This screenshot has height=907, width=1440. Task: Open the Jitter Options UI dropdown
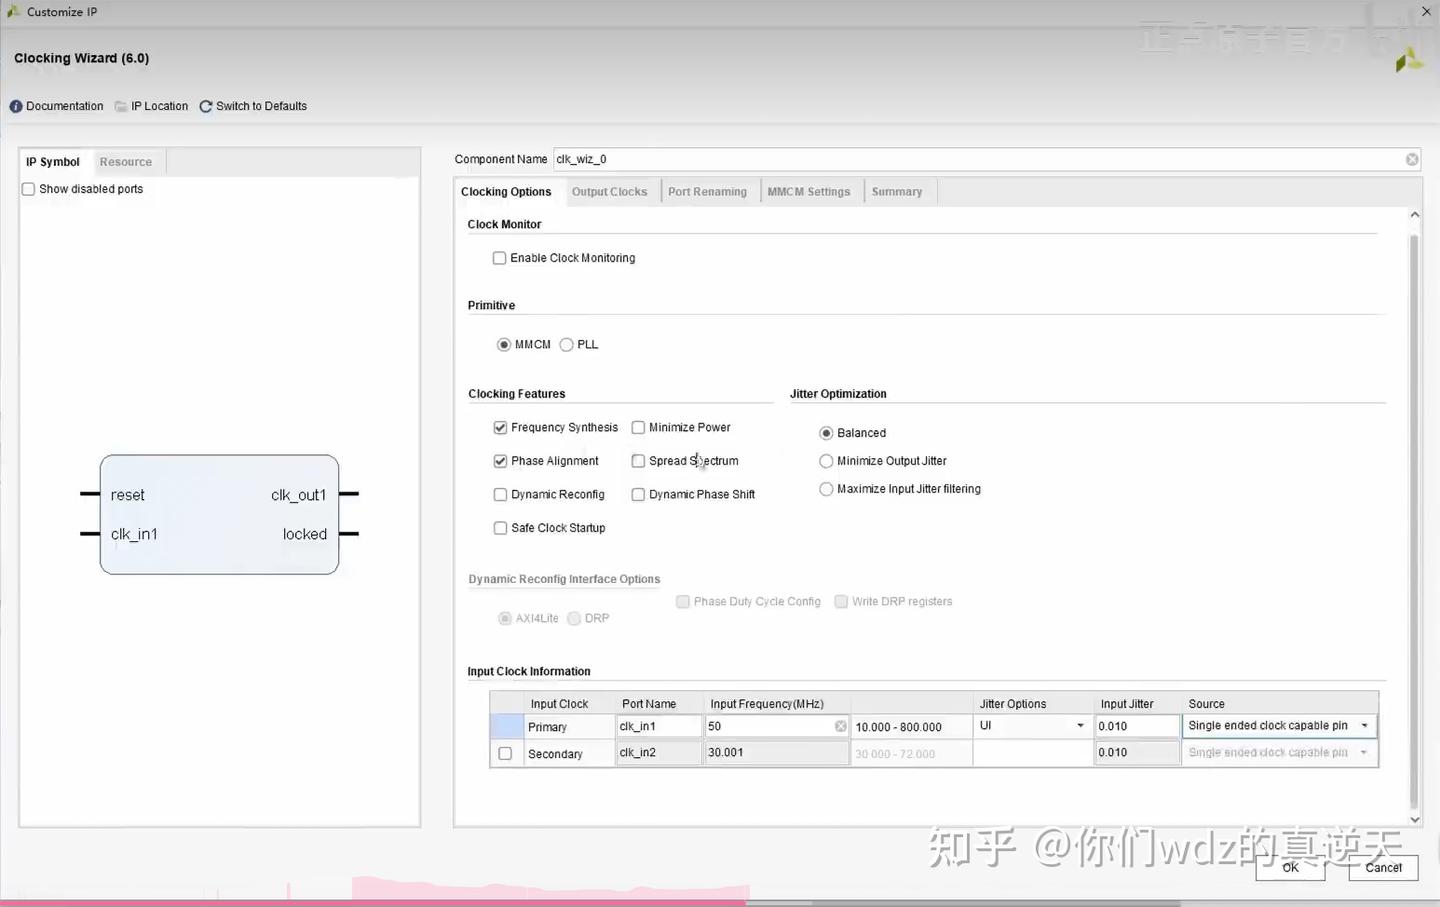[1079, 726]
